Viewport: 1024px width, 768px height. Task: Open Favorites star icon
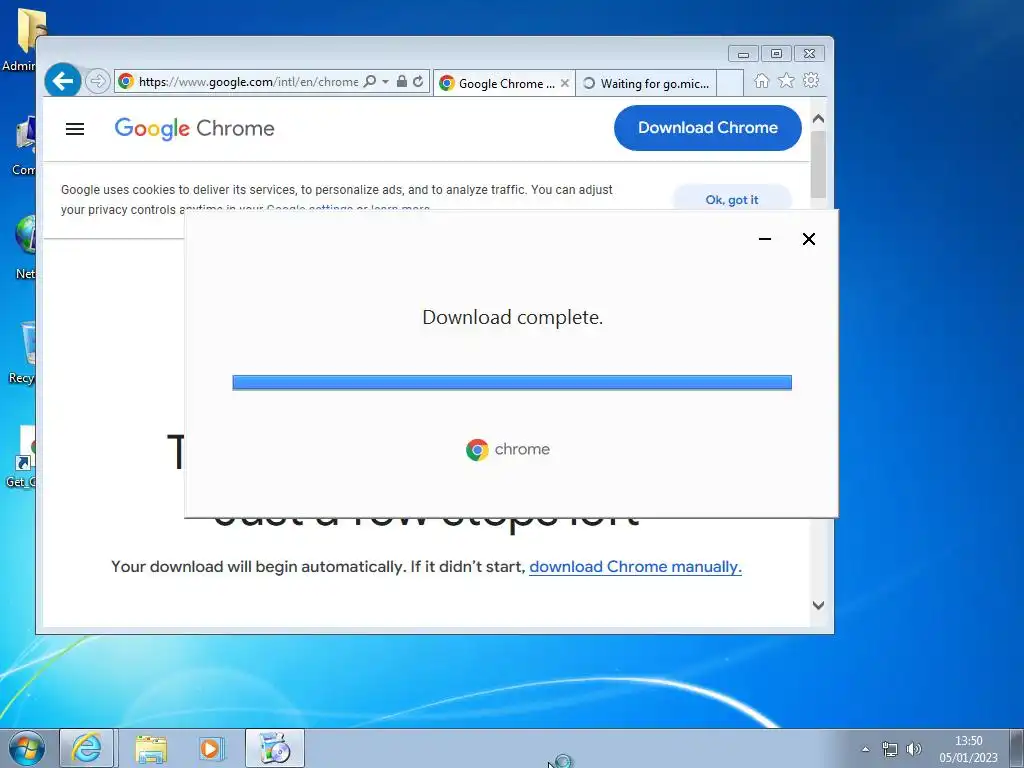click(786, 80)
